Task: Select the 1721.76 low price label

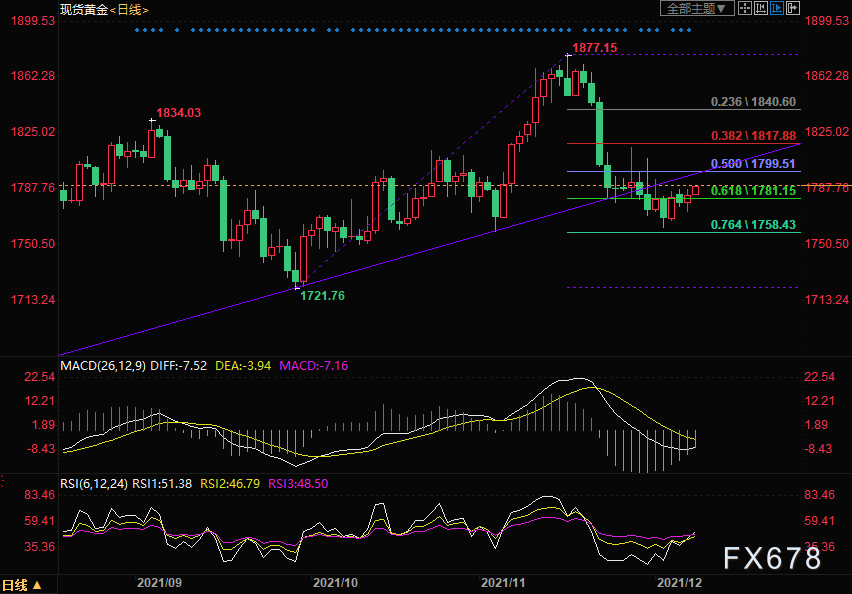Action: (322, 296)
